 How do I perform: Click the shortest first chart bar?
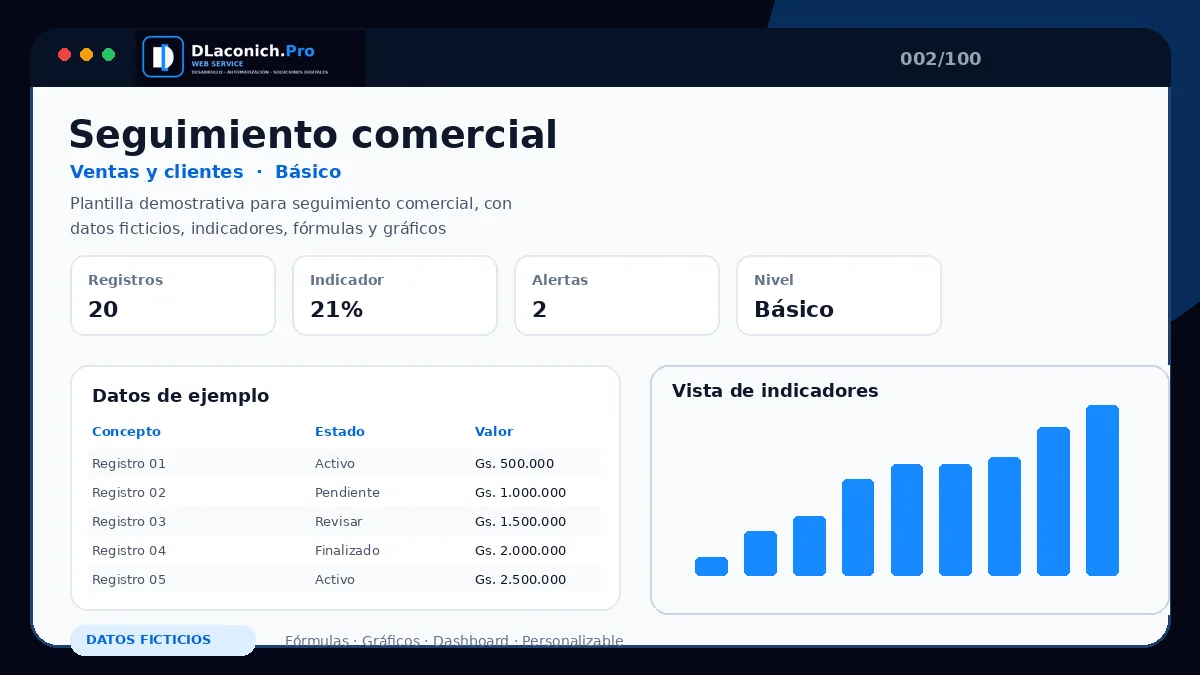tap(711, 566)
